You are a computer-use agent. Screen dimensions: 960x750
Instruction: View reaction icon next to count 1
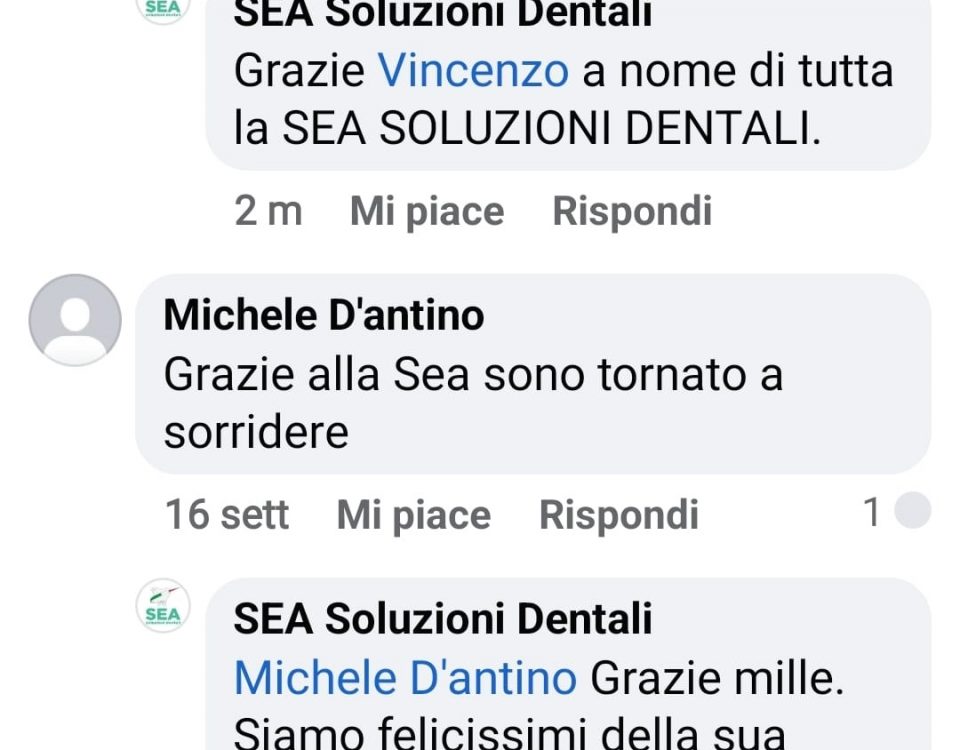point(912,510)
